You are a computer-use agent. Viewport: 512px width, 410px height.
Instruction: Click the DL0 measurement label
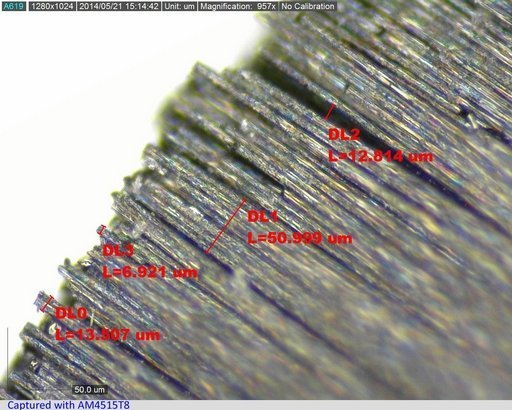pos(71,314)
